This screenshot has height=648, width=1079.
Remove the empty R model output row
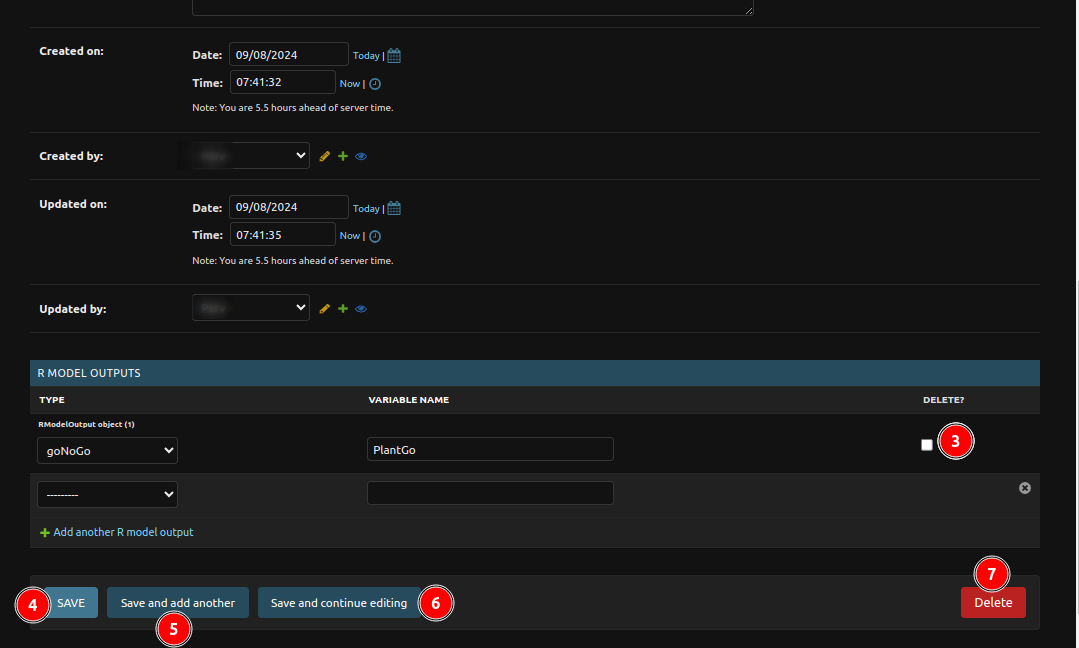1024,488
